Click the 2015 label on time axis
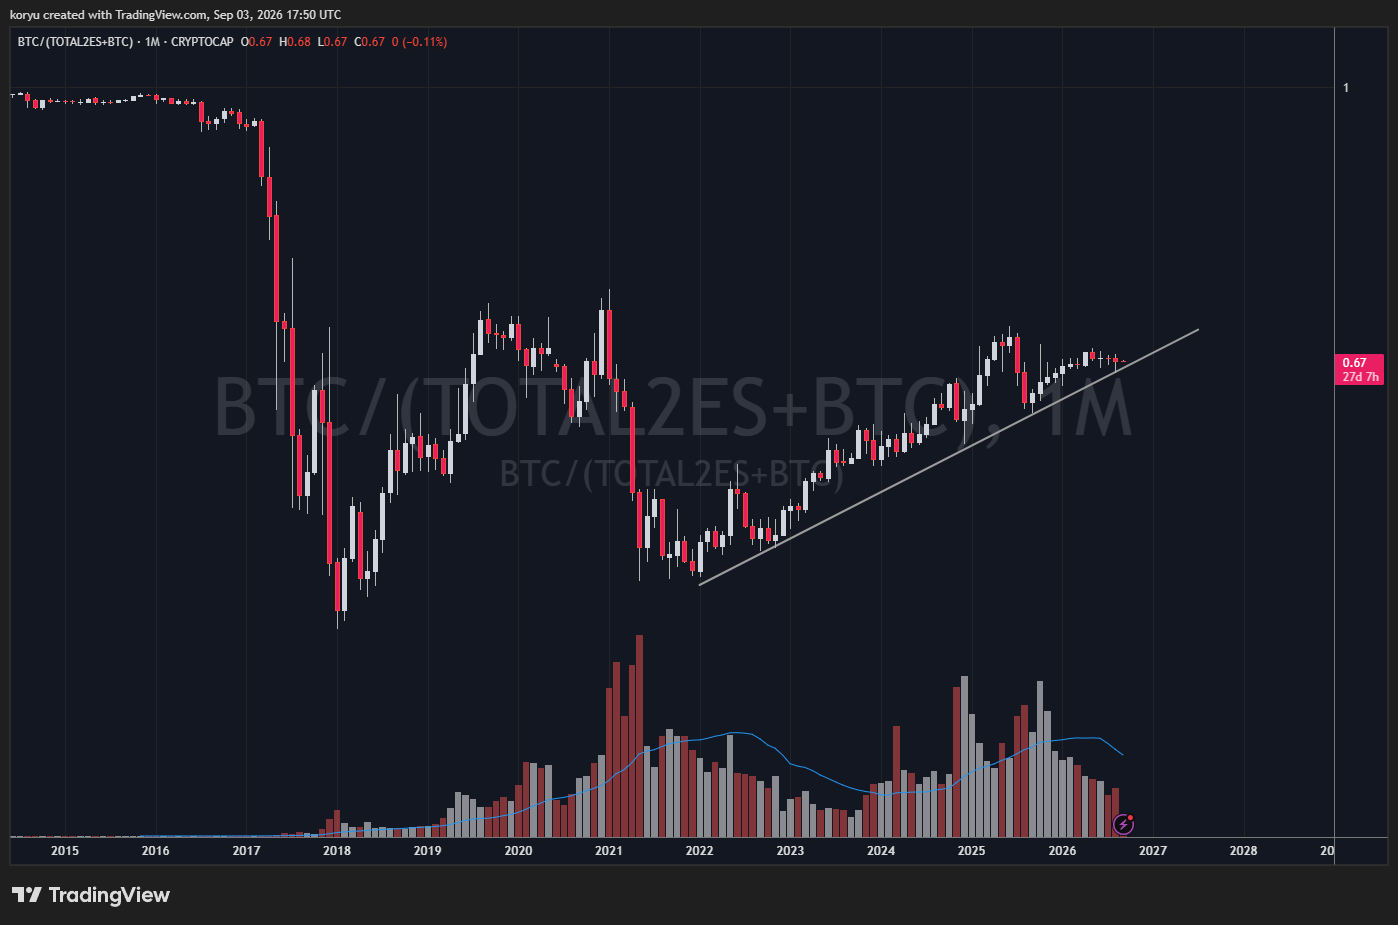 point(65,851)
